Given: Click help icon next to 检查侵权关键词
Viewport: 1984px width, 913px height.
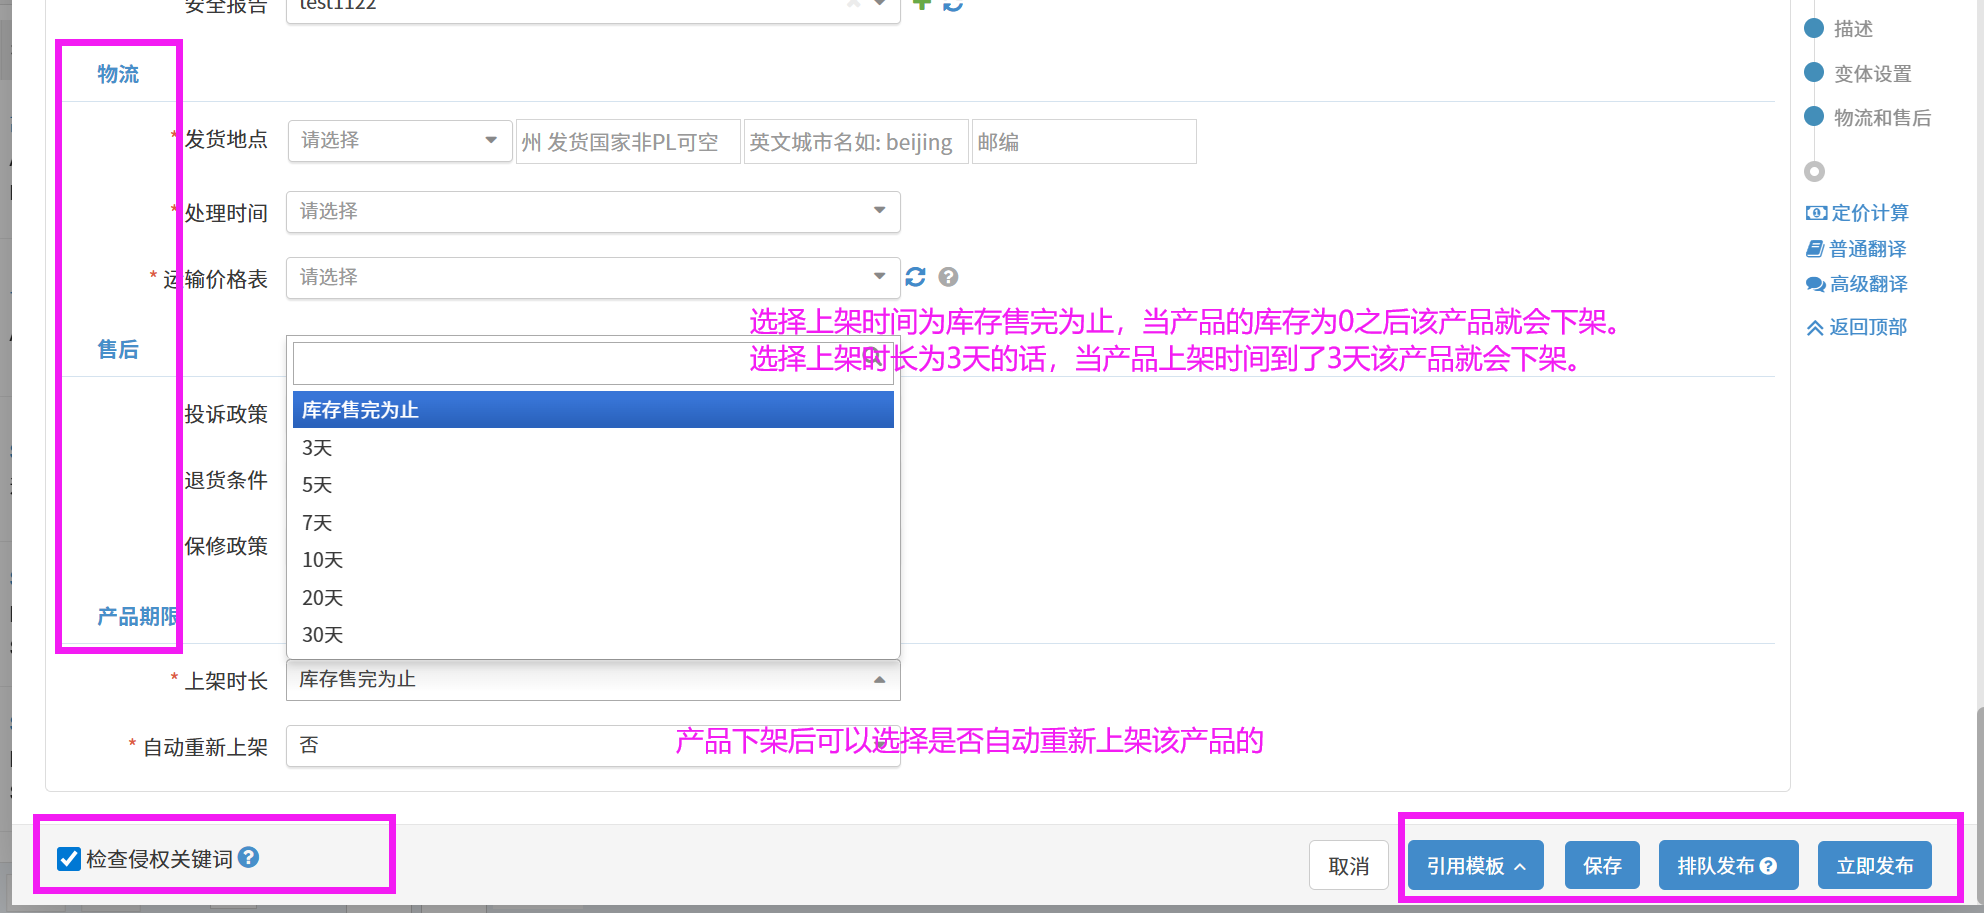Looking at the screenshot, I should (249, 857).
